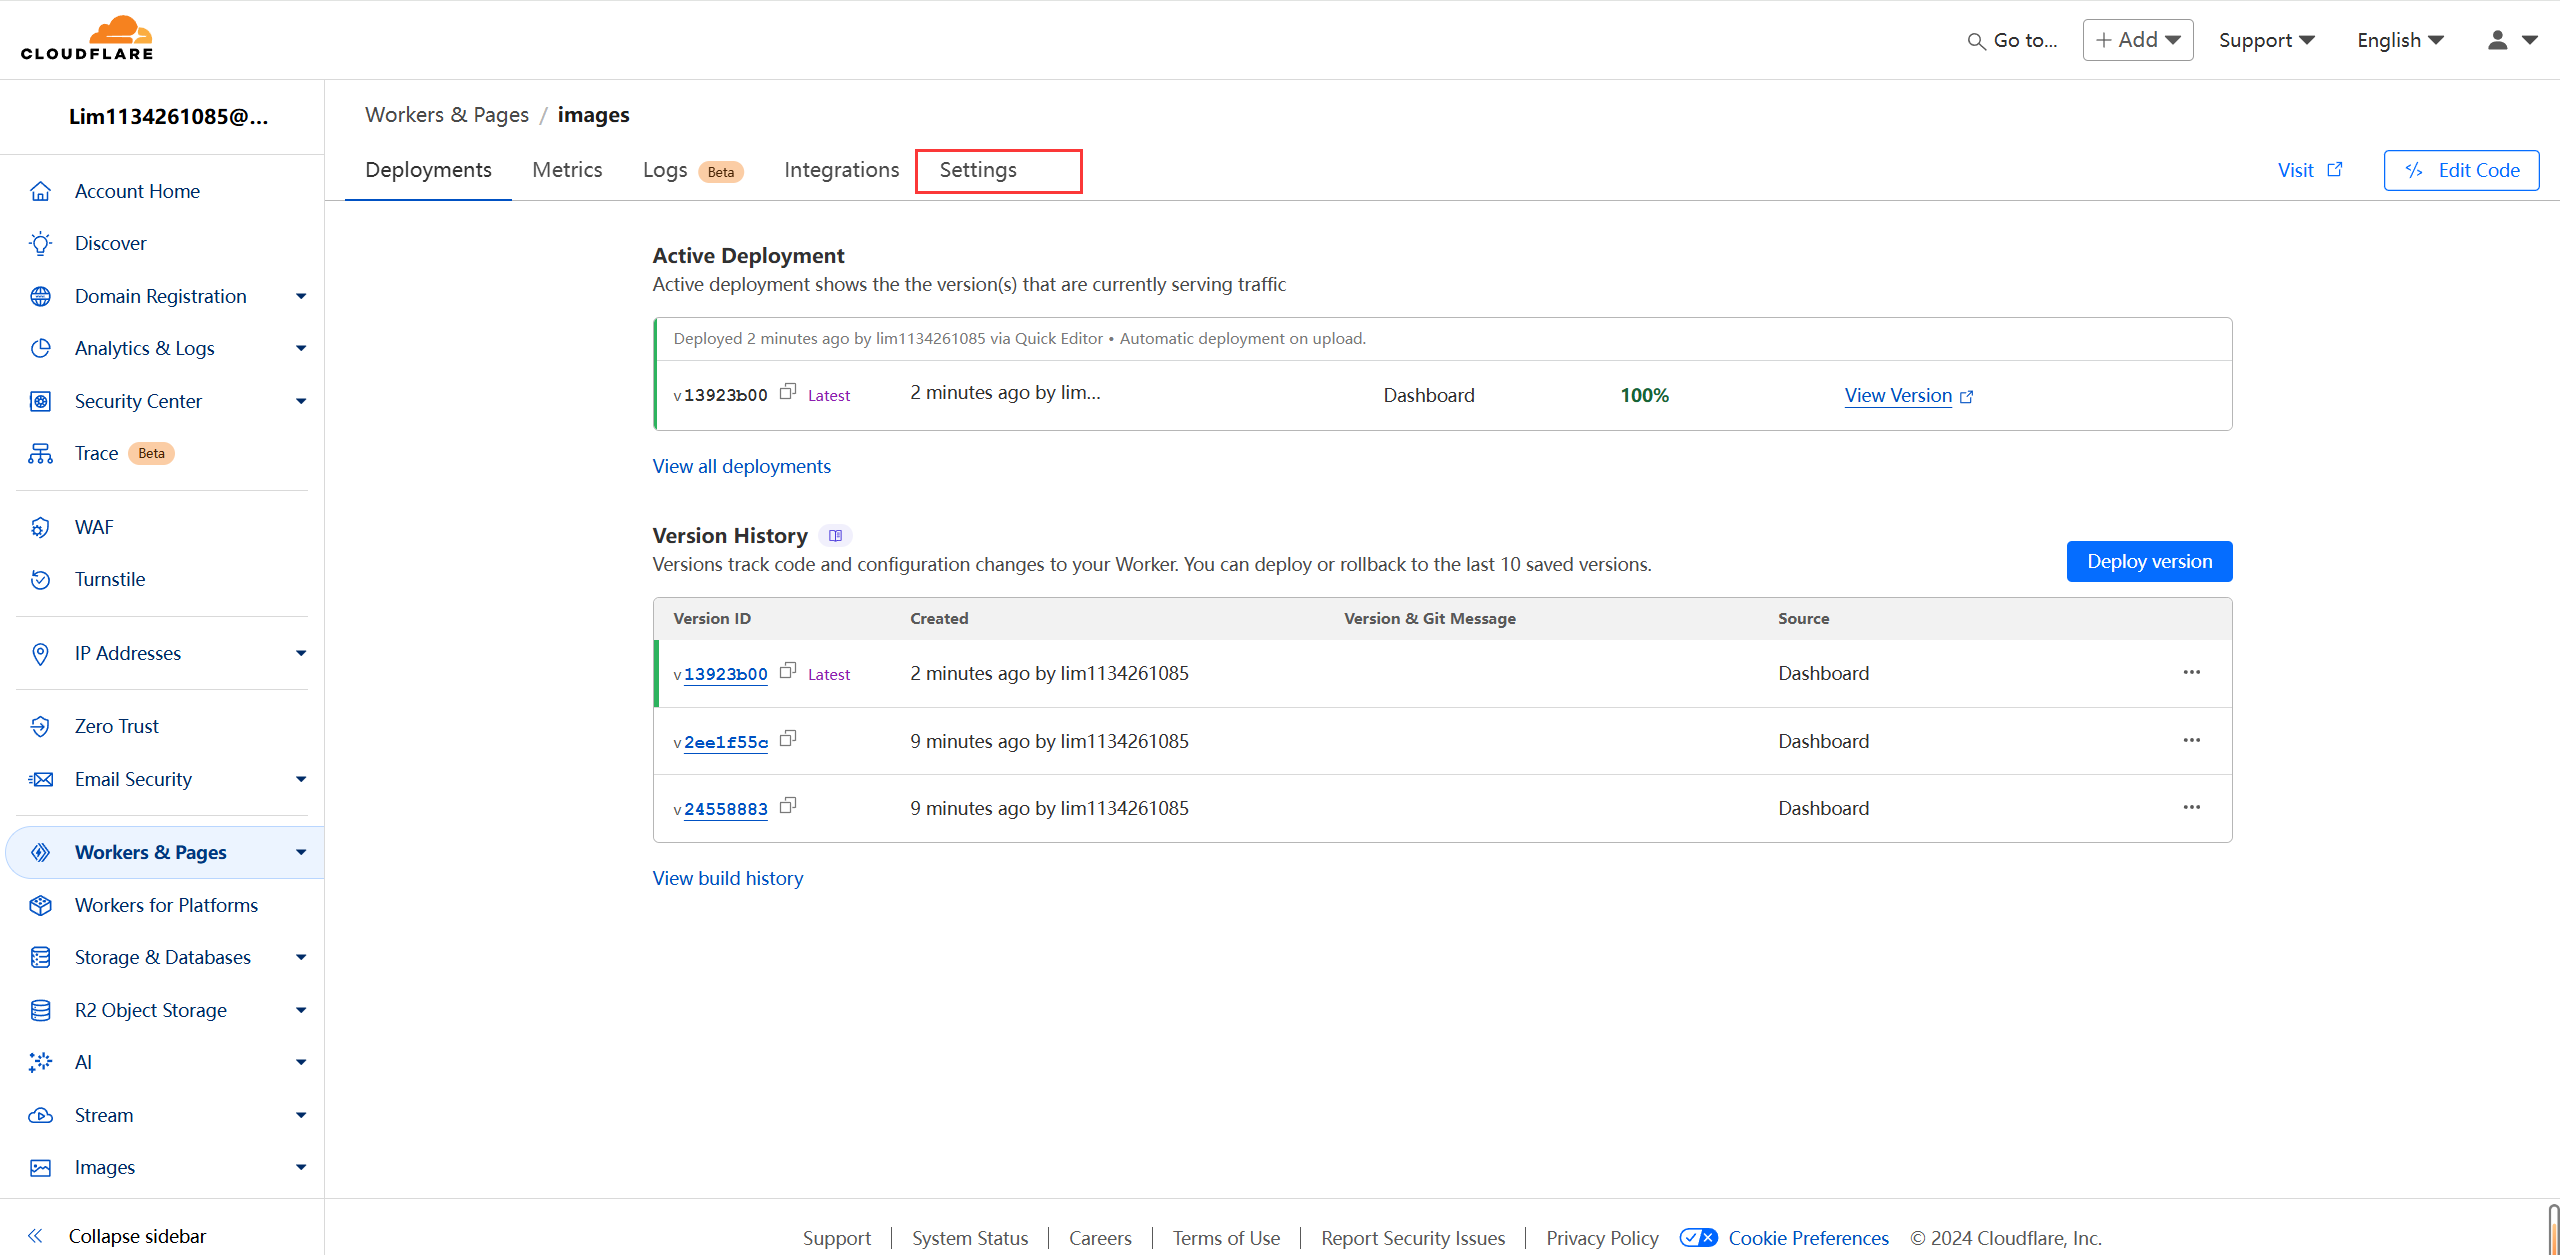Open the Add dropdown

coord(2138,40)
